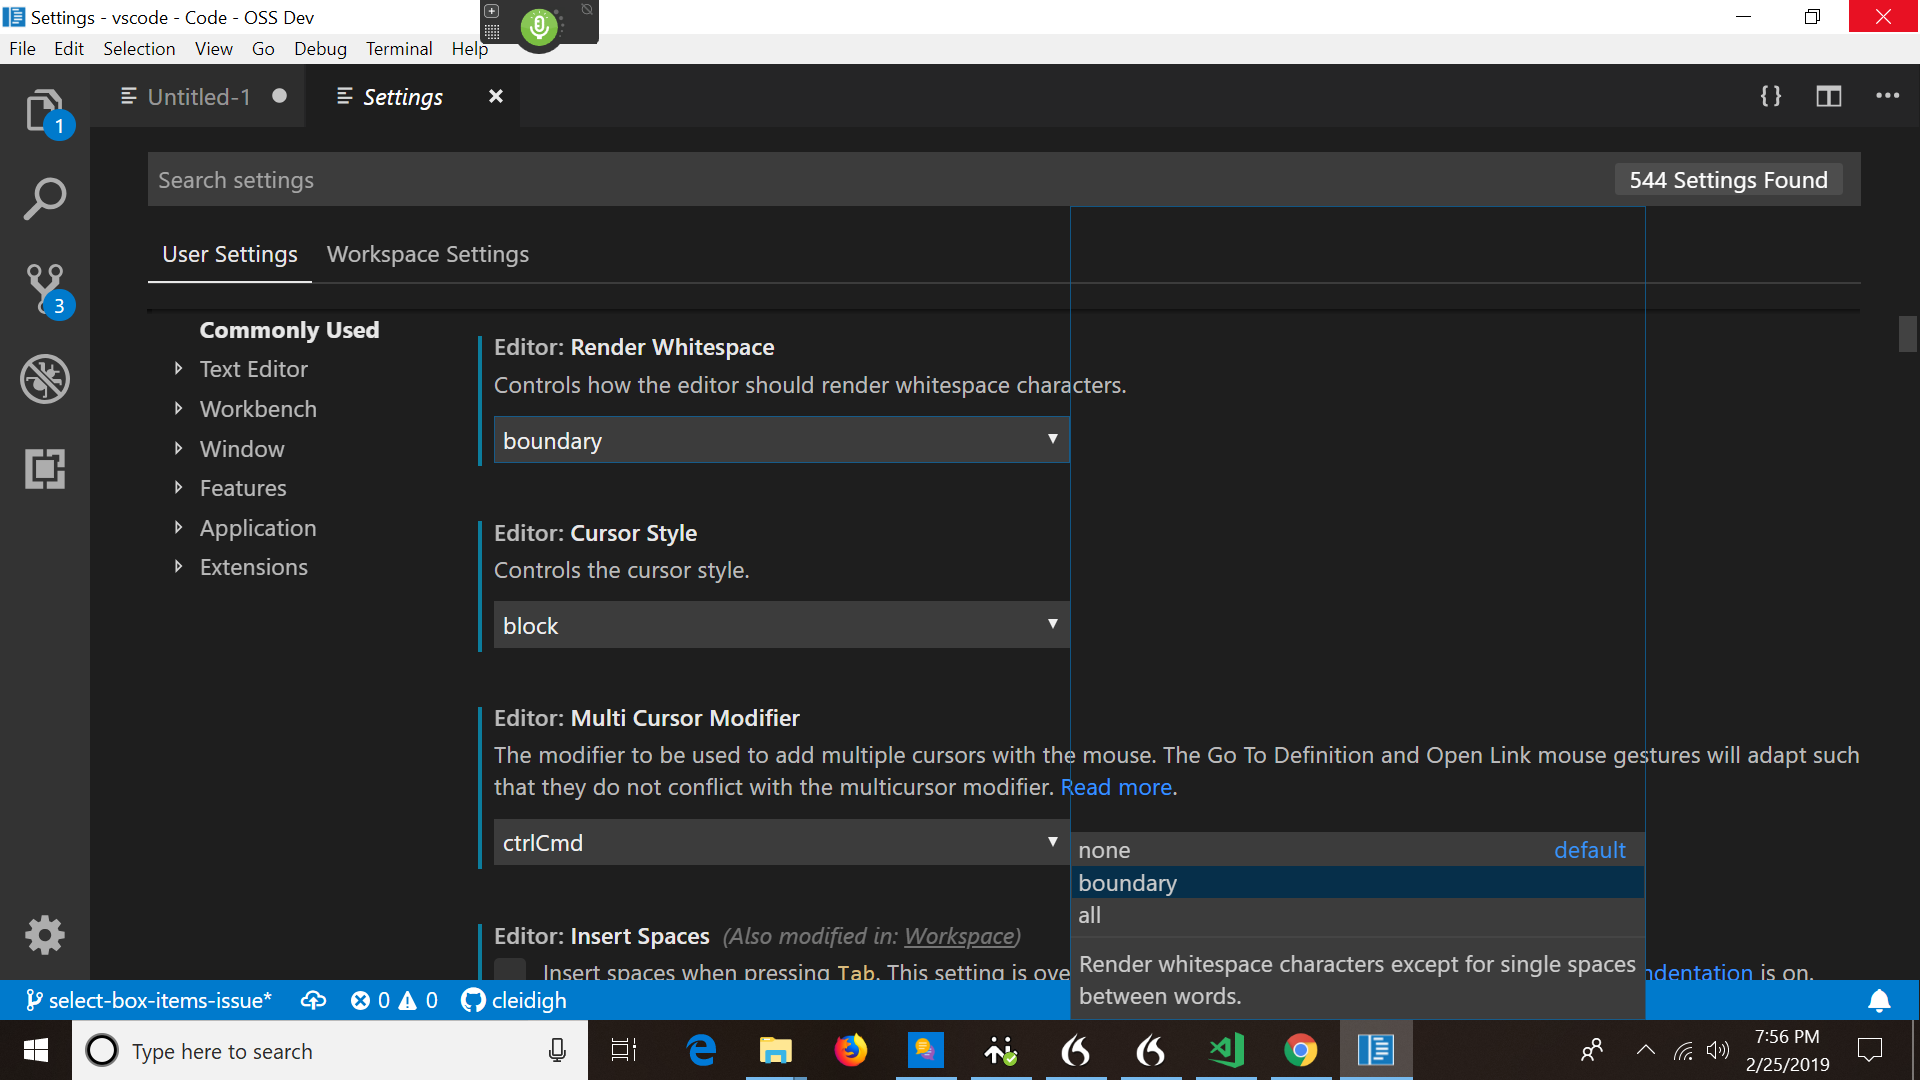Click the sync changes icon in status bar
This screenshot has height=1080, width=1920.
(x=314, y=1000)
